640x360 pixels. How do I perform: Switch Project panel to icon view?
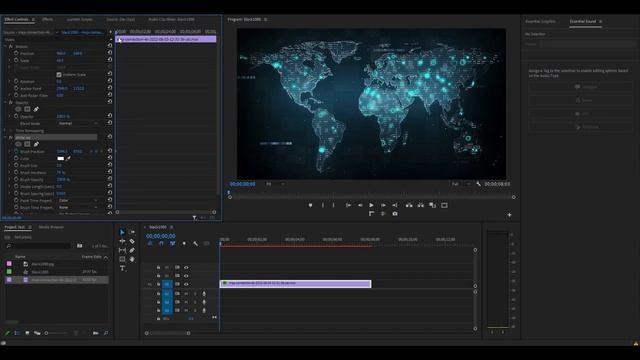[x=27, y=333]
